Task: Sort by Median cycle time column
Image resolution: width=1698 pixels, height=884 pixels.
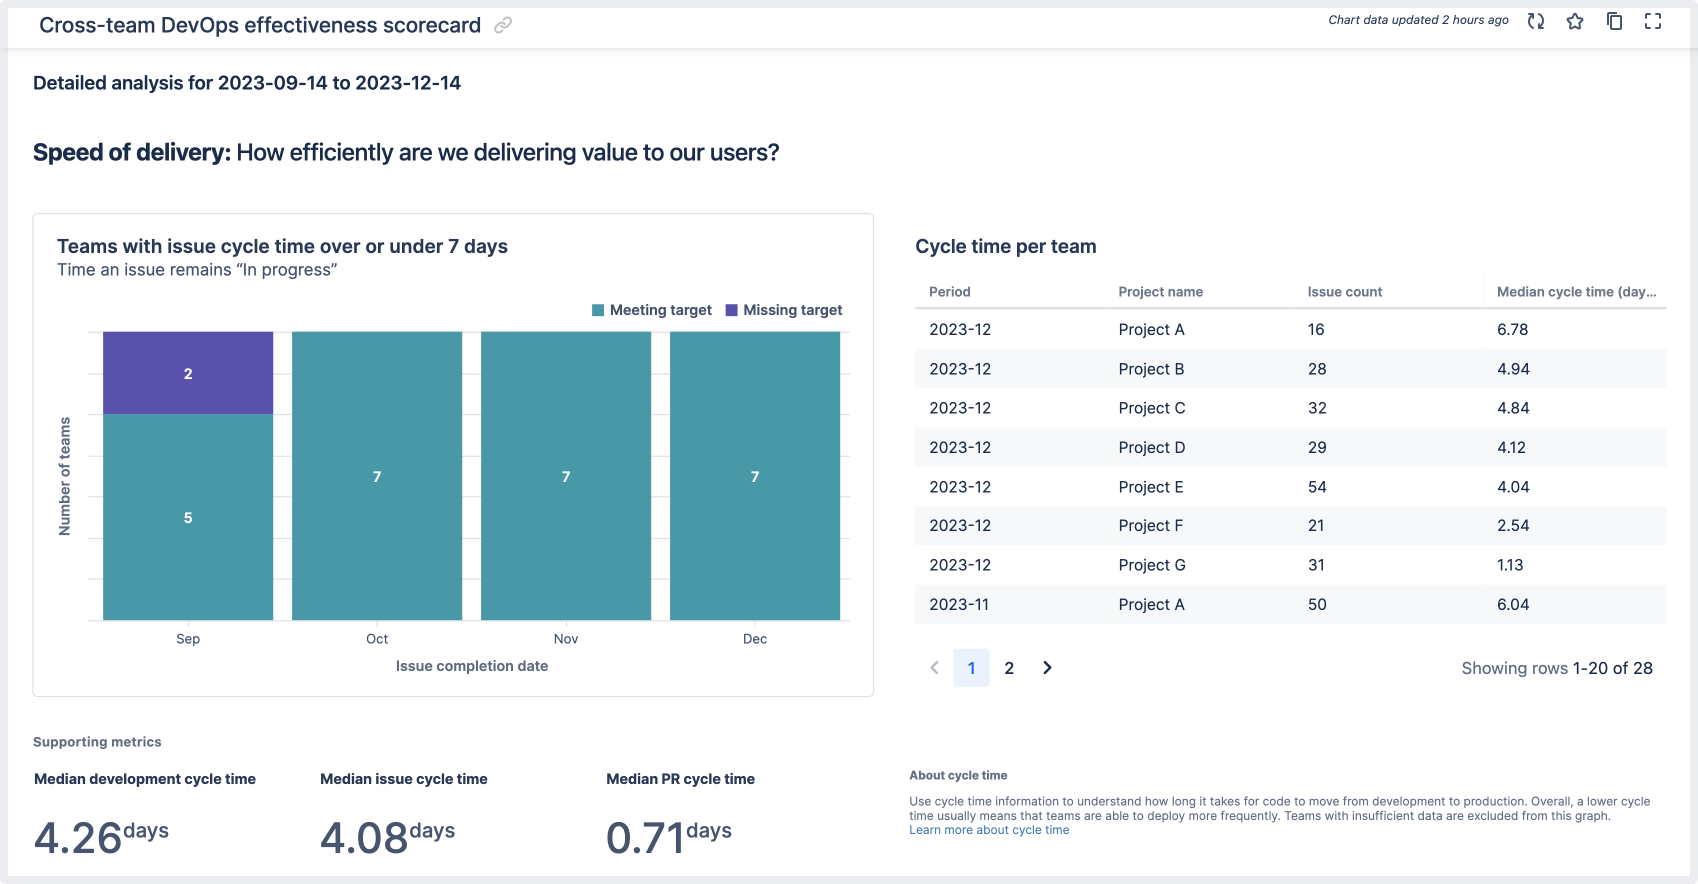Action: pos(1576,292)
